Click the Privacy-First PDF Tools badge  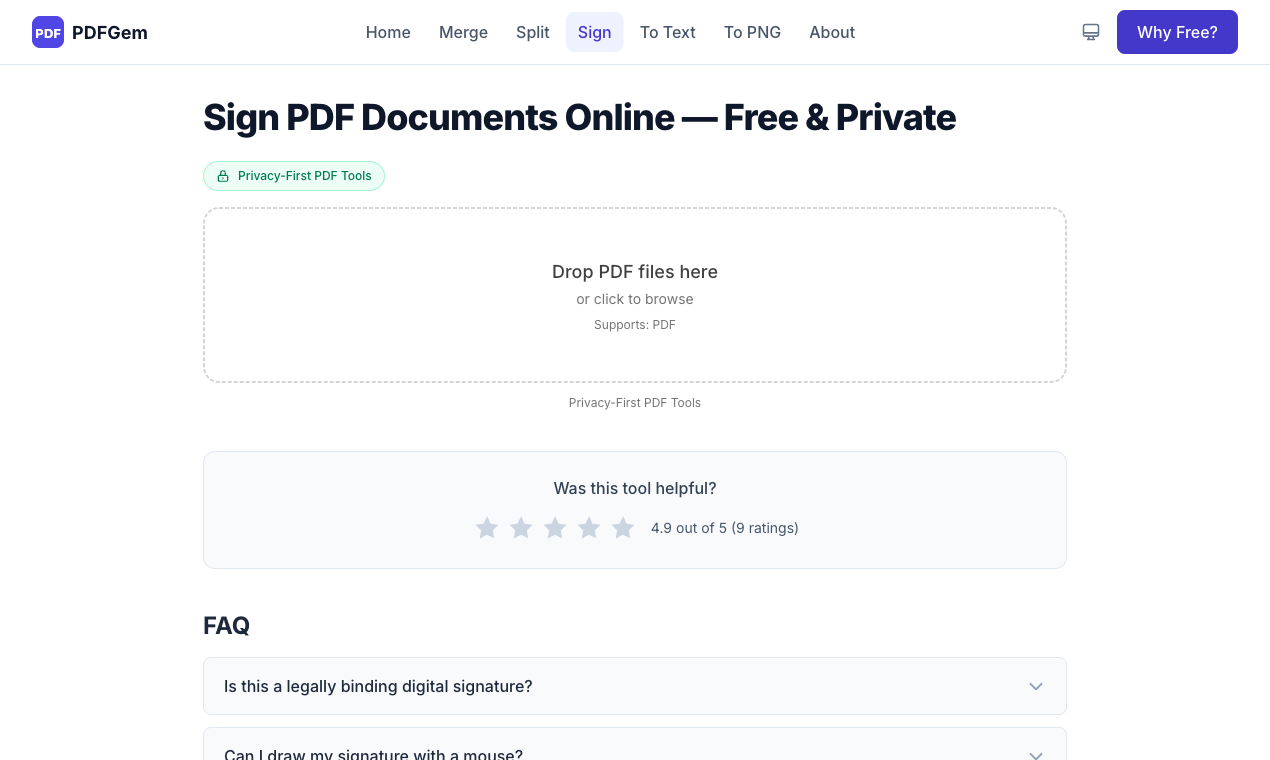[294, 175]
